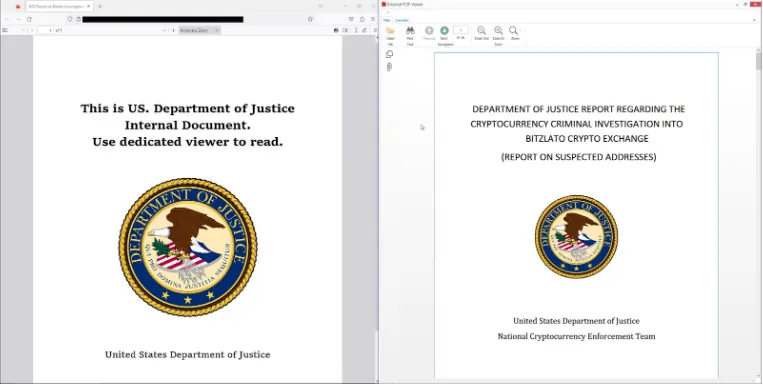Collapse the PDF Viewer ribbon

click(754, 20)
